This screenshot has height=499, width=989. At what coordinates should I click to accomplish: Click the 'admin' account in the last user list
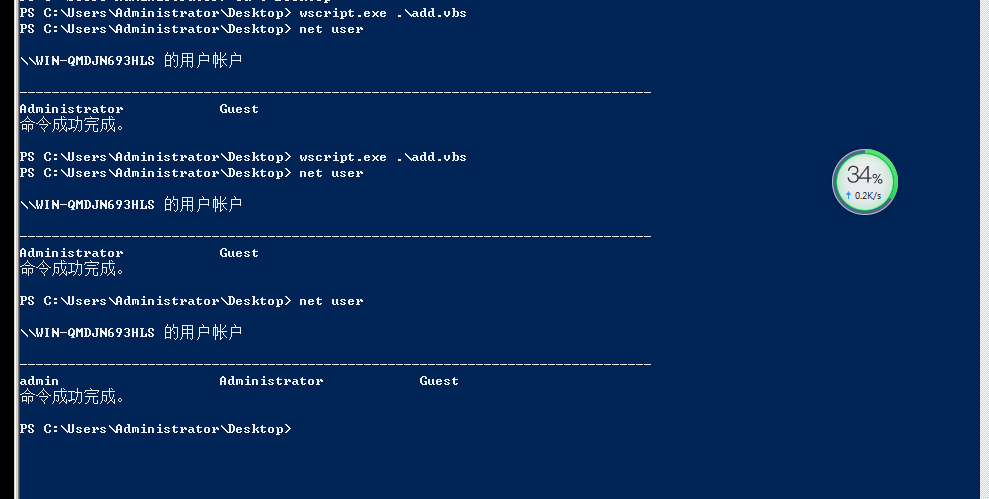tap(39, 381)
